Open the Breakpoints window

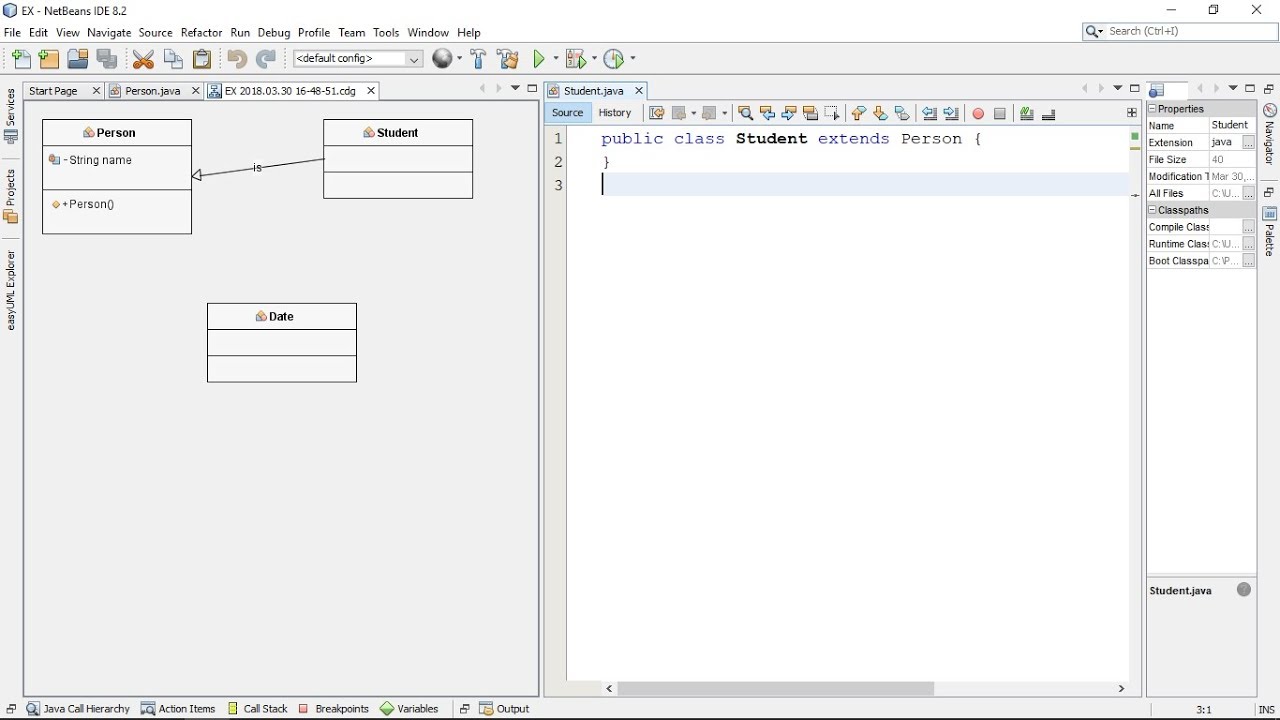tap(333, 709)
